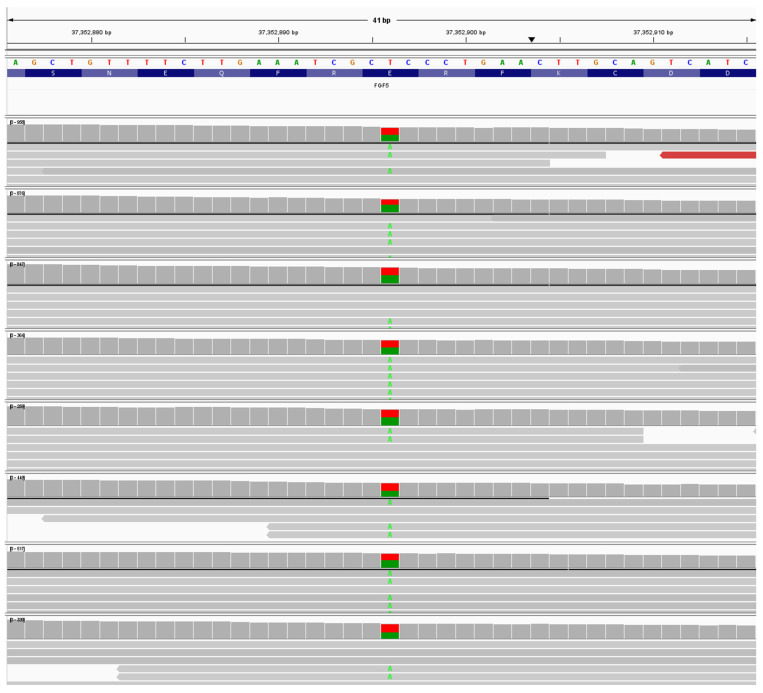Click the data range label of sixth track
The image size is (763, 693).
[x=17, y=478]
